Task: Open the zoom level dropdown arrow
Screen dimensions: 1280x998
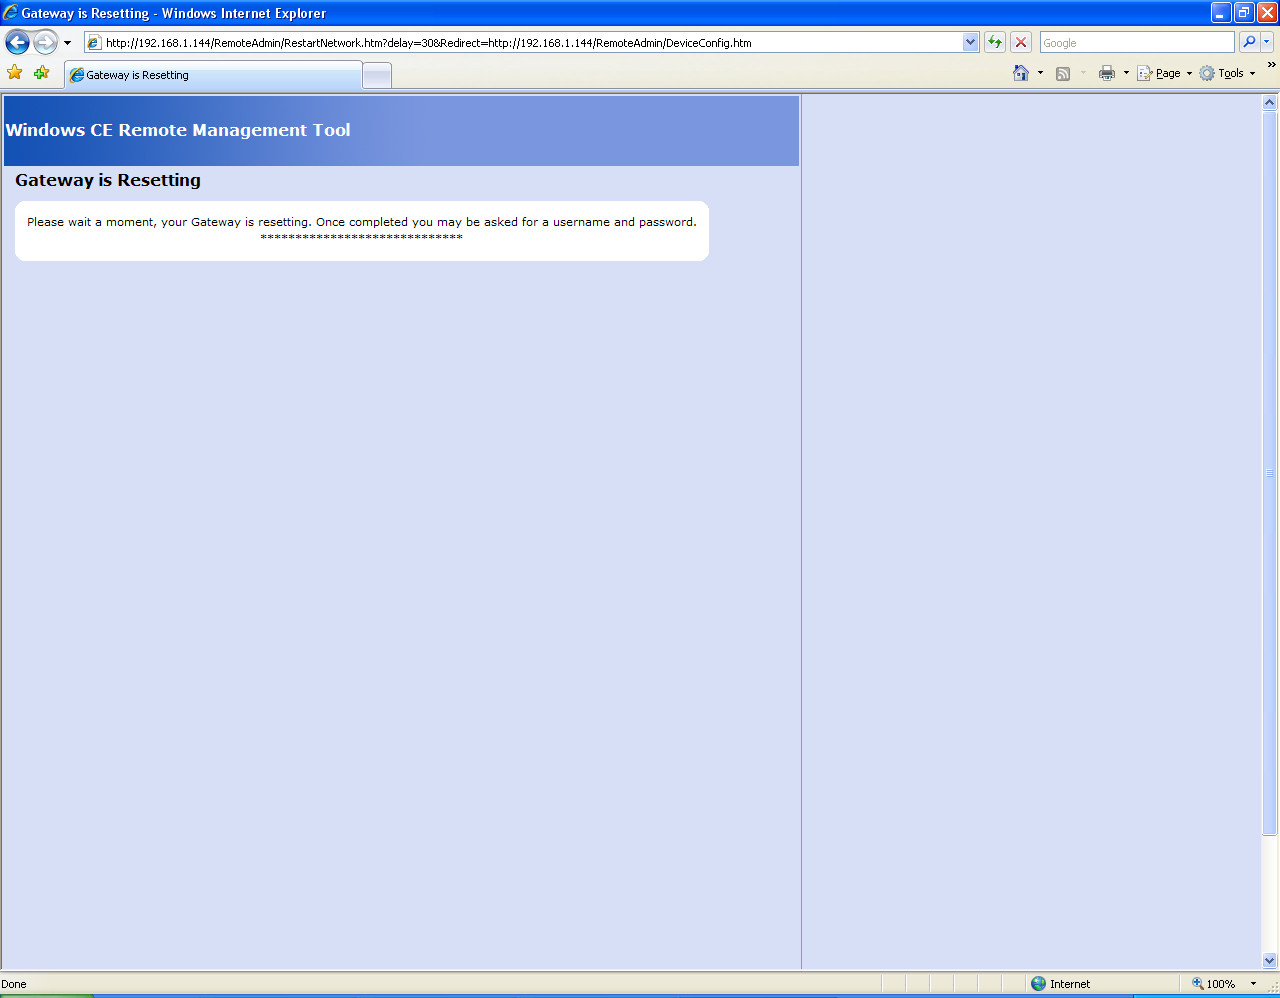Action: click(x=1253, y=984)
